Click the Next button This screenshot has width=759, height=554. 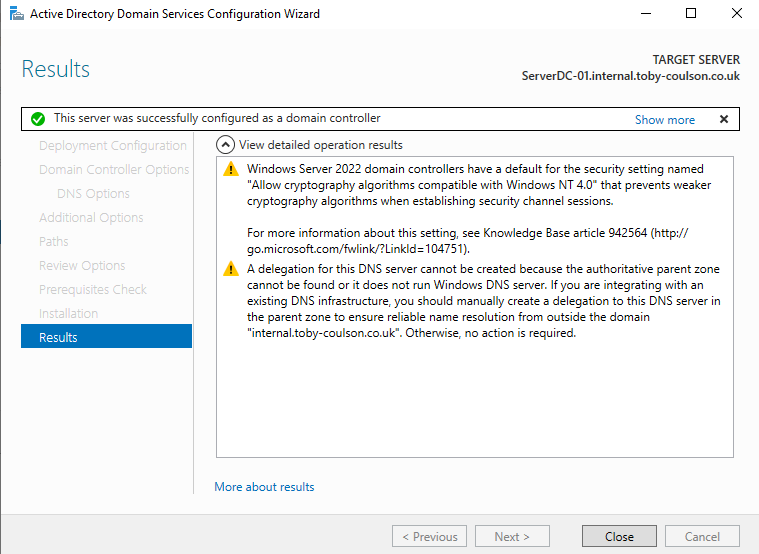(x=512, y=536)
